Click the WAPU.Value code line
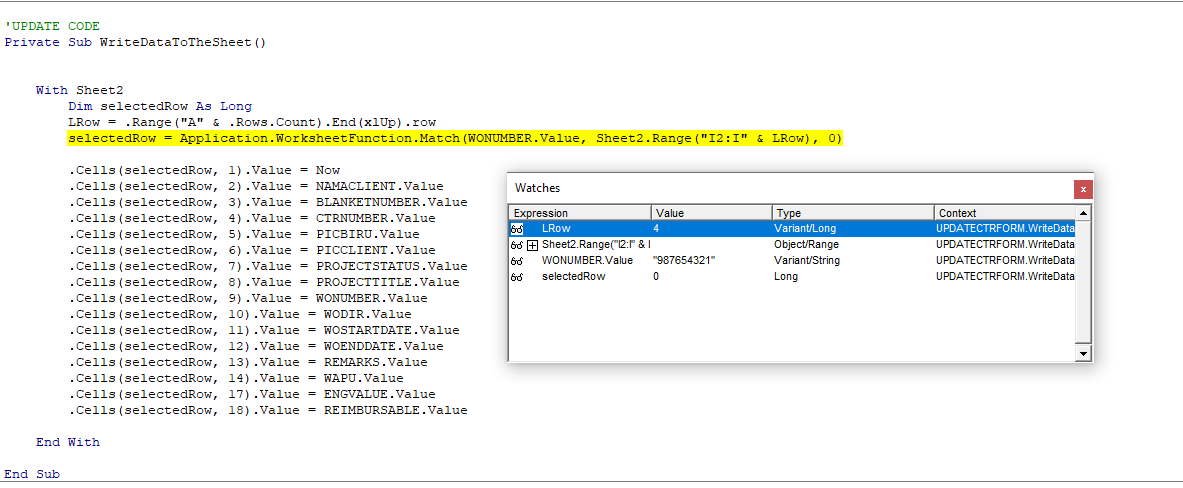1183x488 pixels. click(x=236, y=379)
